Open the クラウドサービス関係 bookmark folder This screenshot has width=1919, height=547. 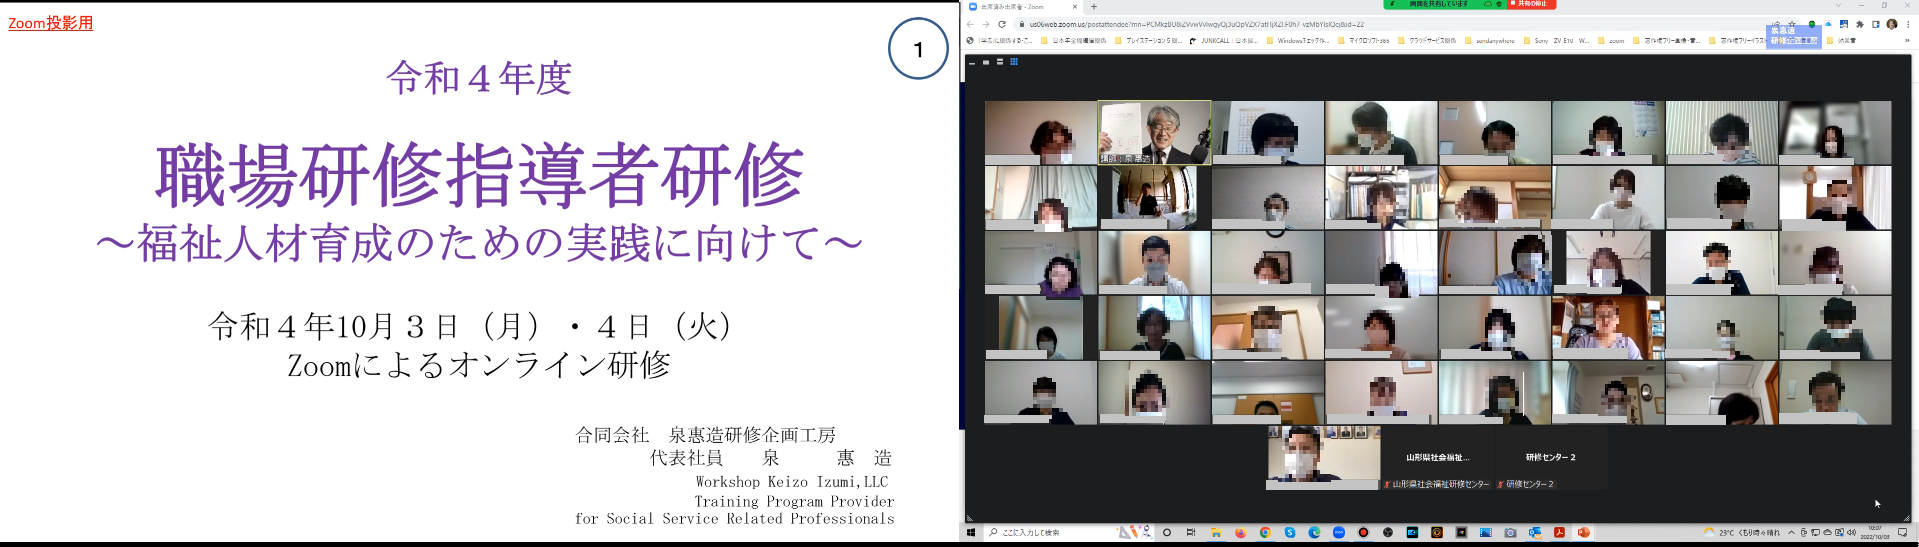(1427, 41)
